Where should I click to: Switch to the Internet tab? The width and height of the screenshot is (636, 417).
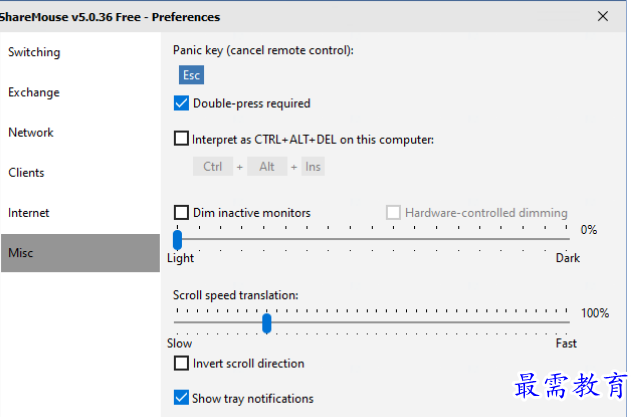click(x=29, y=212)
